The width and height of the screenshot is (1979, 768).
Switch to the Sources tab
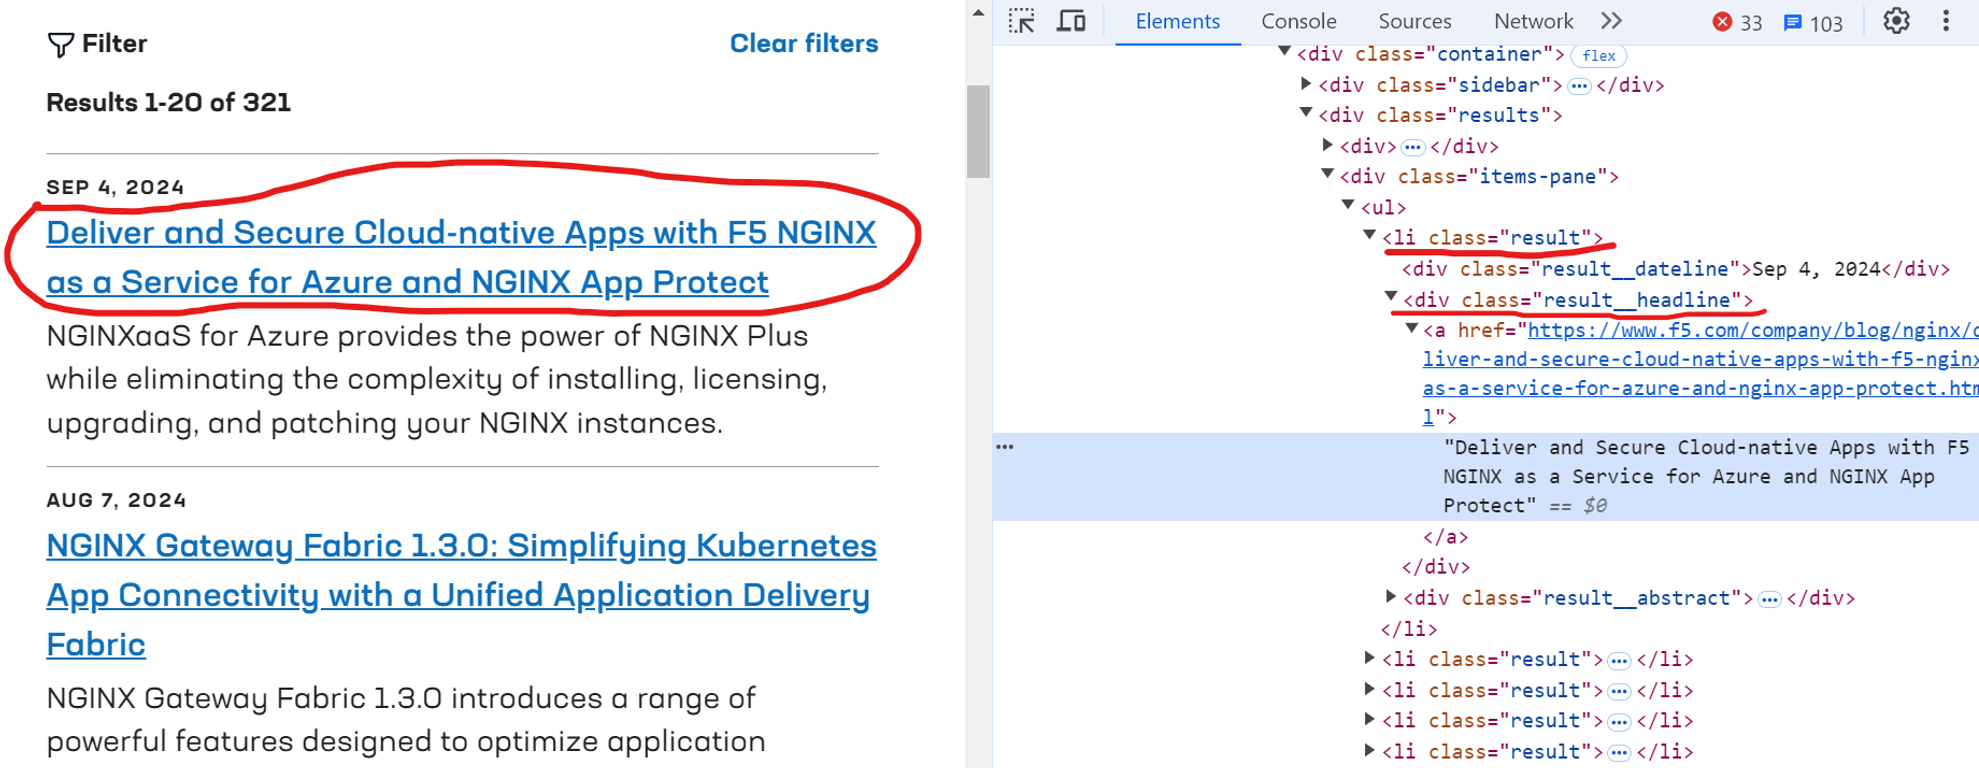point(1414,22)
